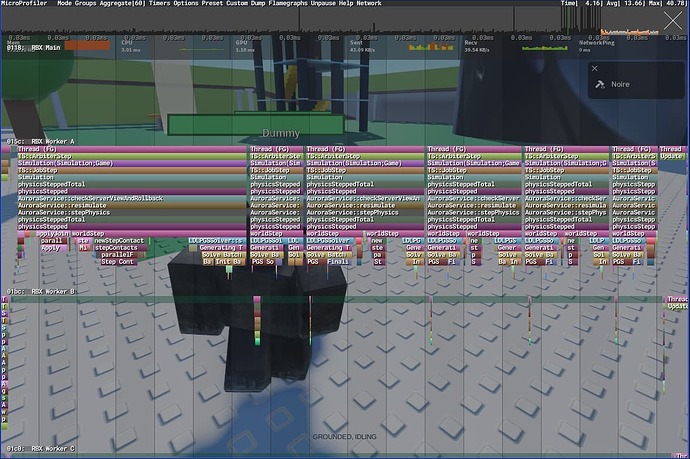This screenshot has height=459, width=690.
Task: Select the newStepContact timer bar
Action: (120, 241)
